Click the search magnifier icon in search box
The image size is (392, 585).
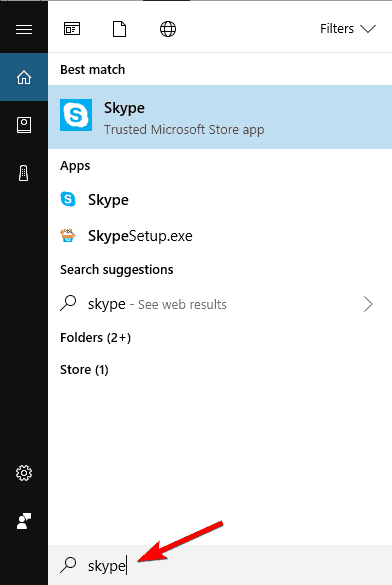pyautogui.click(x=68, y=565)
